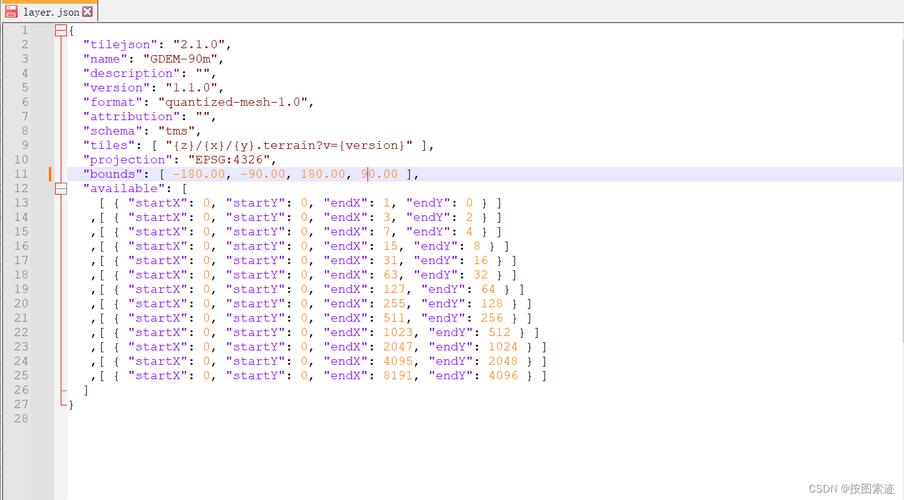Click the "projection" key on line 10
Viewport: 904px width, 500px height.
(127, 160)
